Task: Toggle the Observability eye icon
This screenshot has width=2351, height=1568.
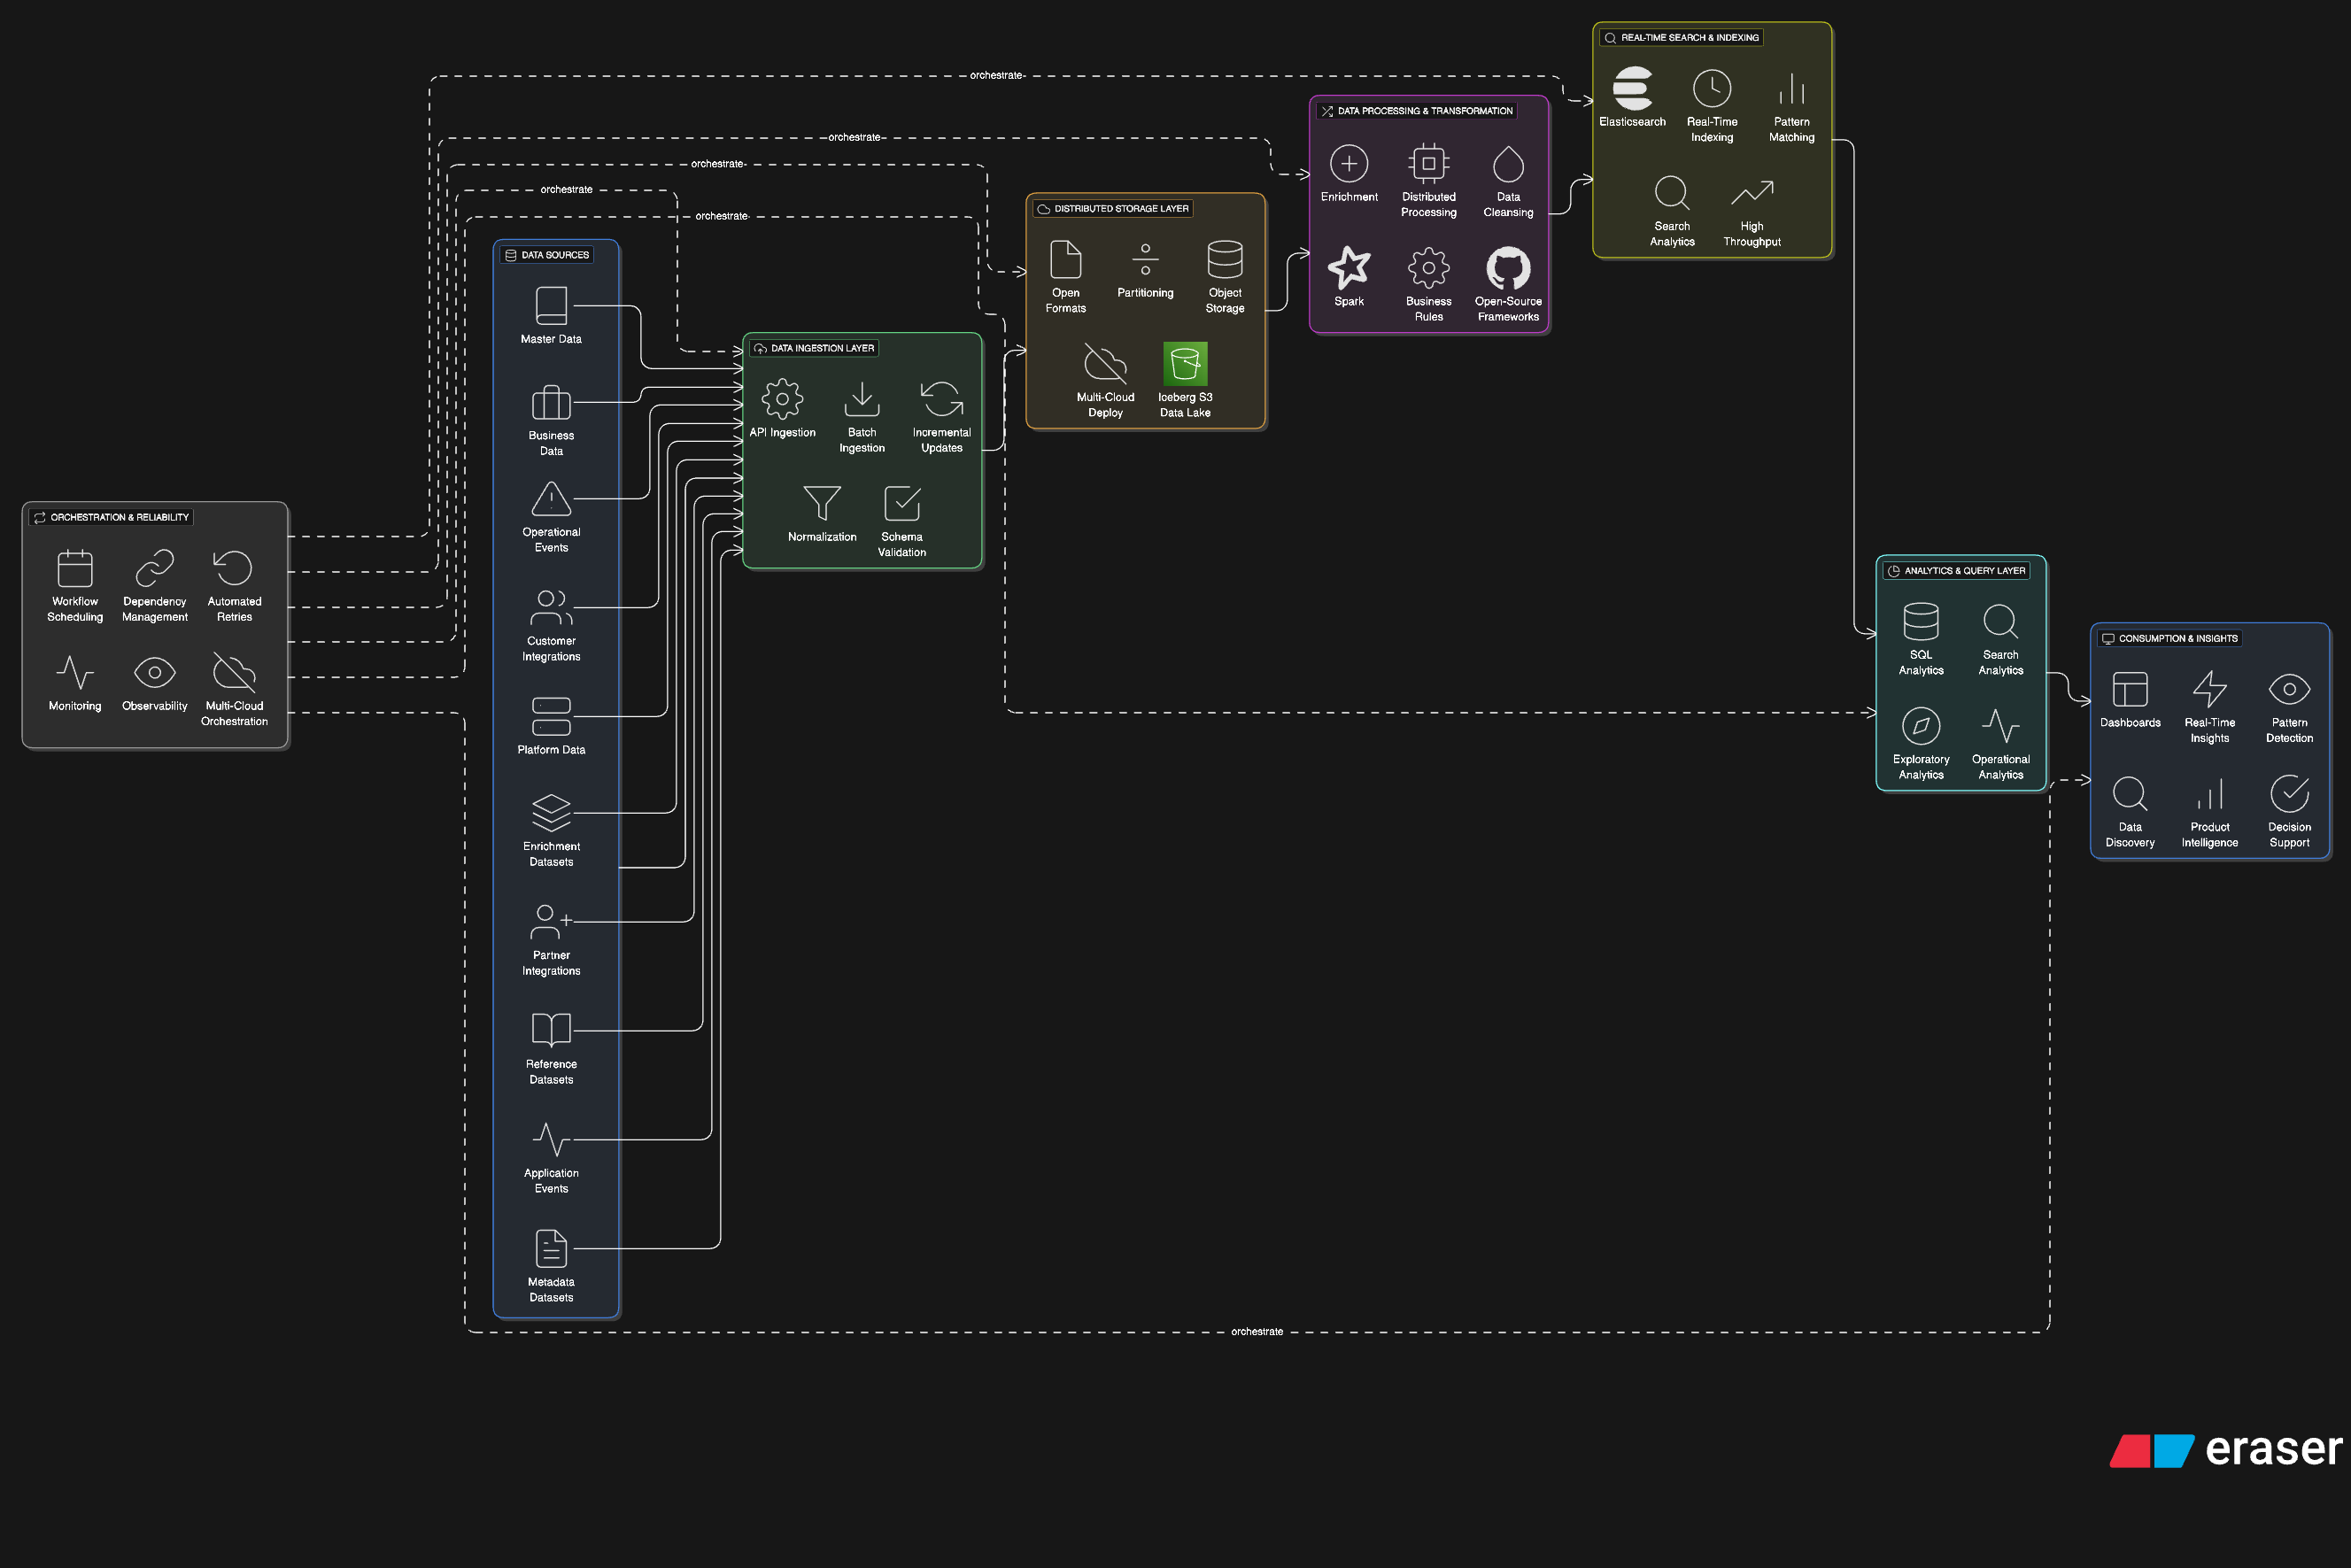Action: click(154, 672)
